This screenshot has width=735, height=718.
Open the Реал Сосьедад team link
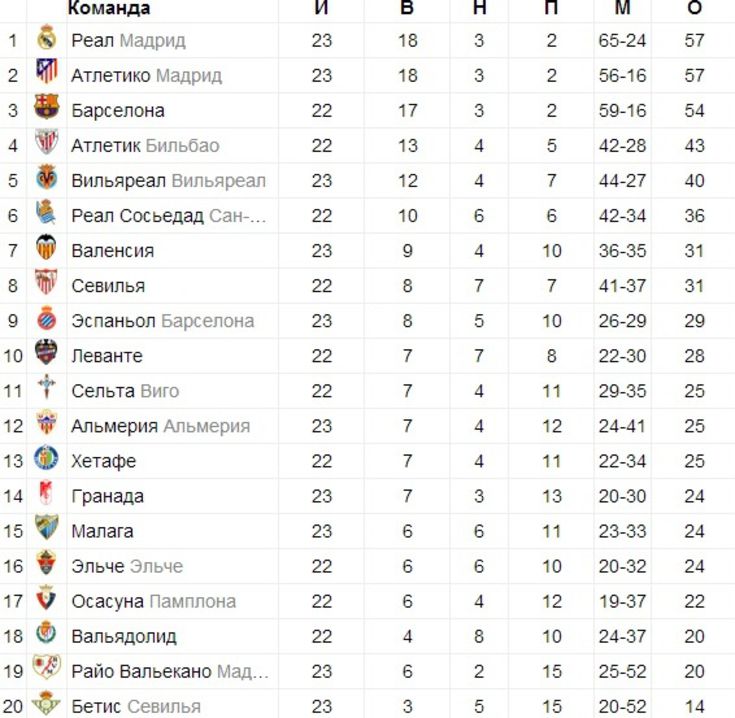137,216
